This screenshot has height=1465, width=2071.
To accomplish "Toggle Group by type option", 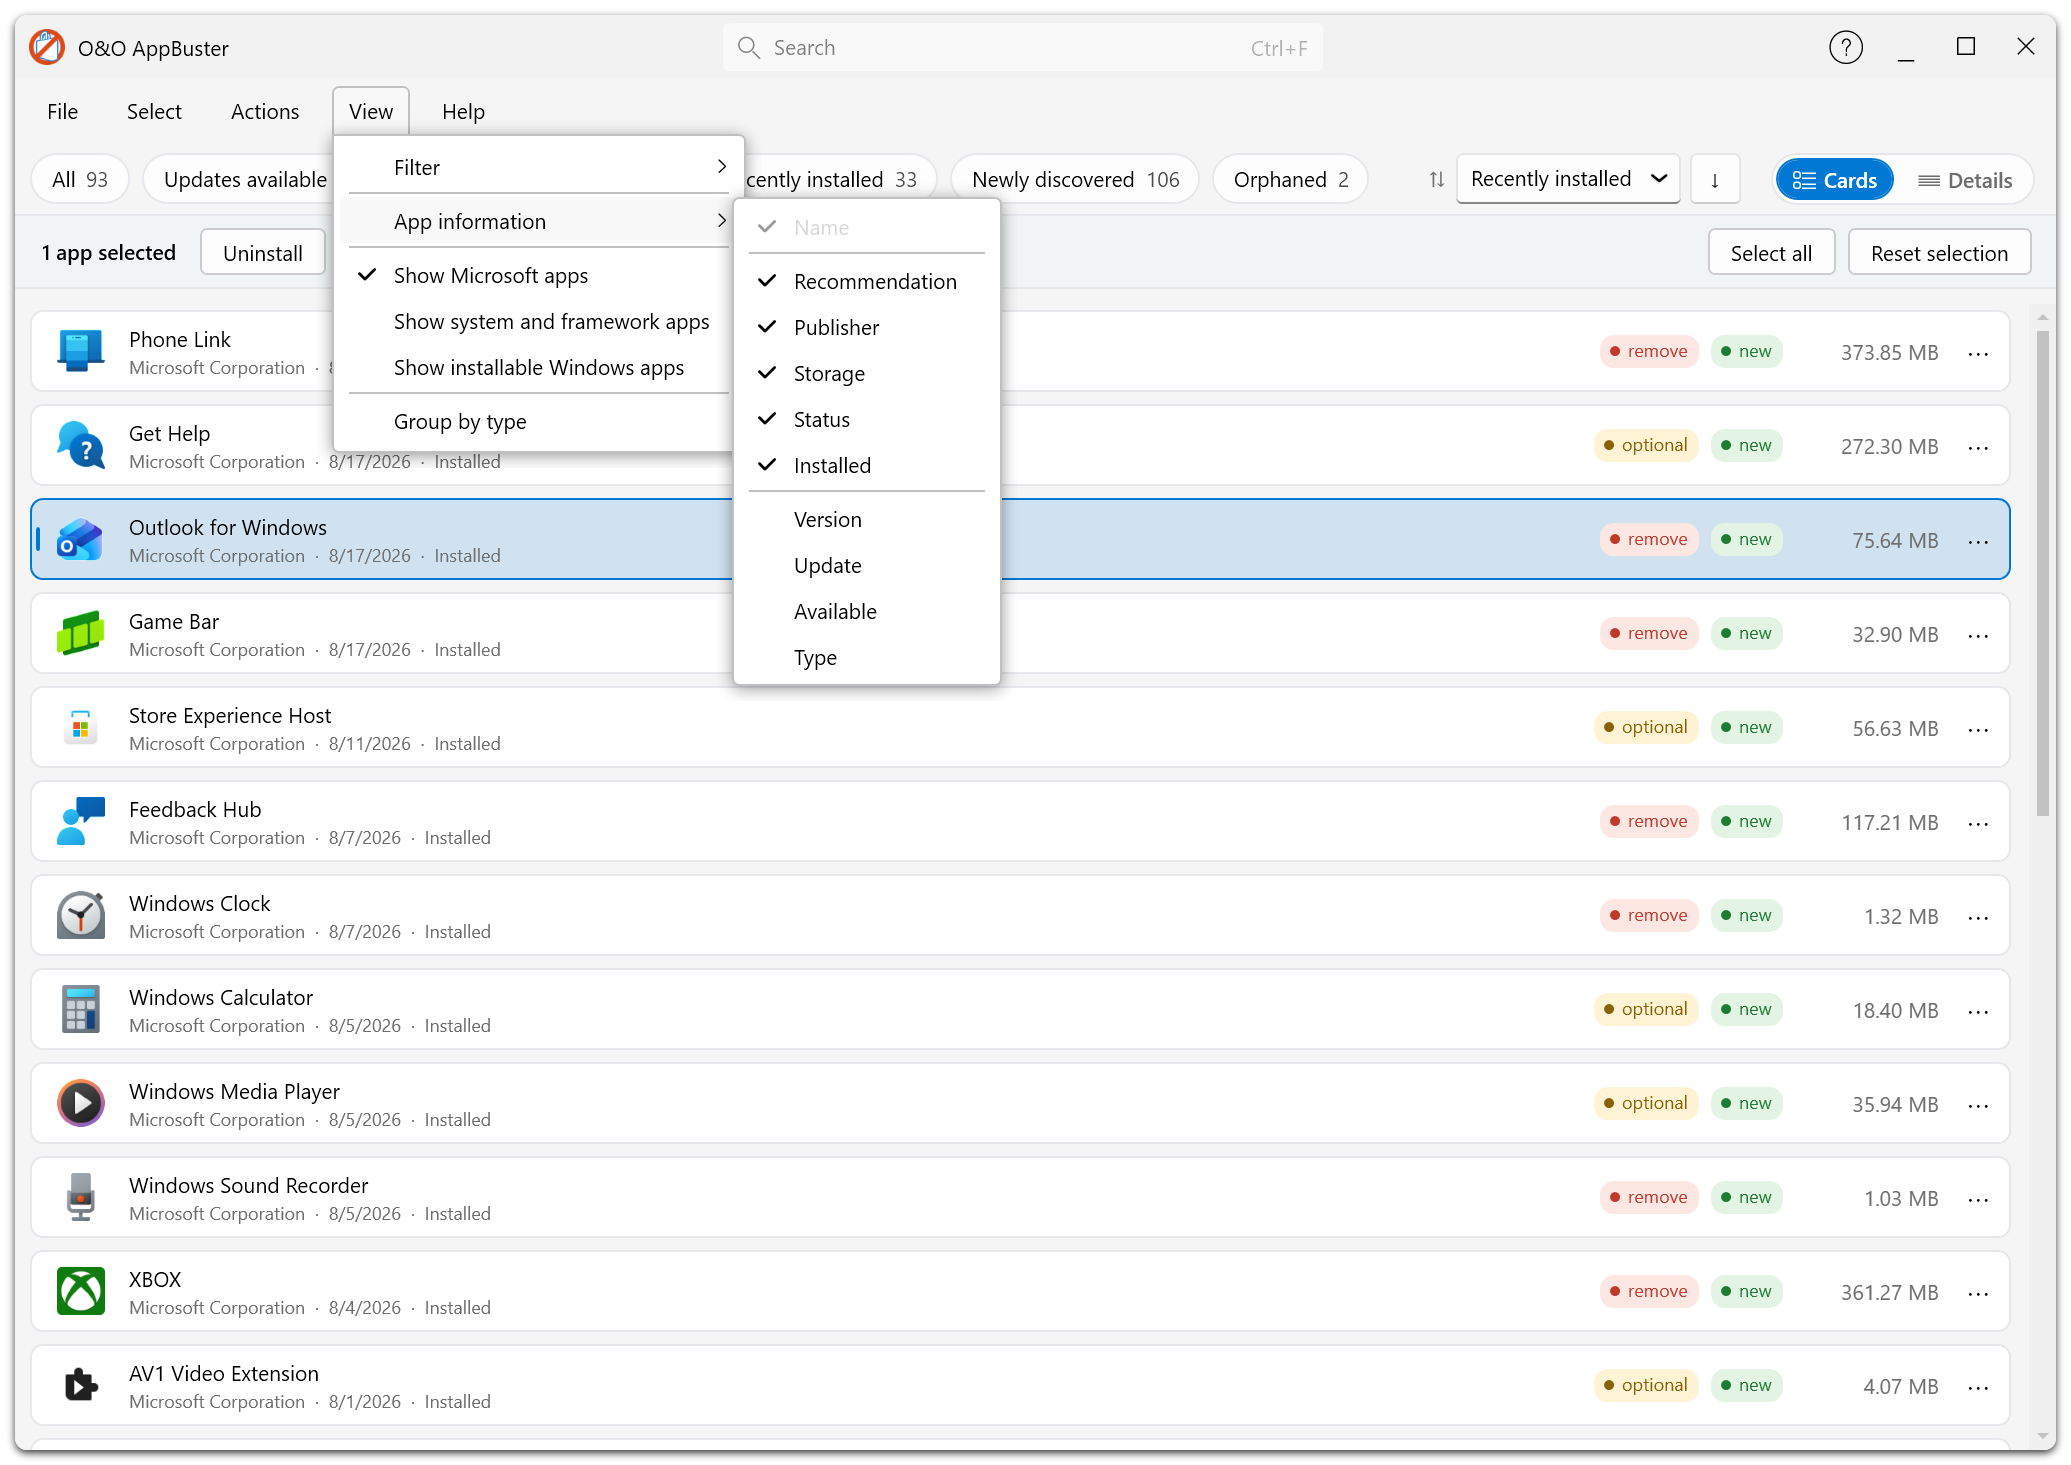I will coord(538,421).
